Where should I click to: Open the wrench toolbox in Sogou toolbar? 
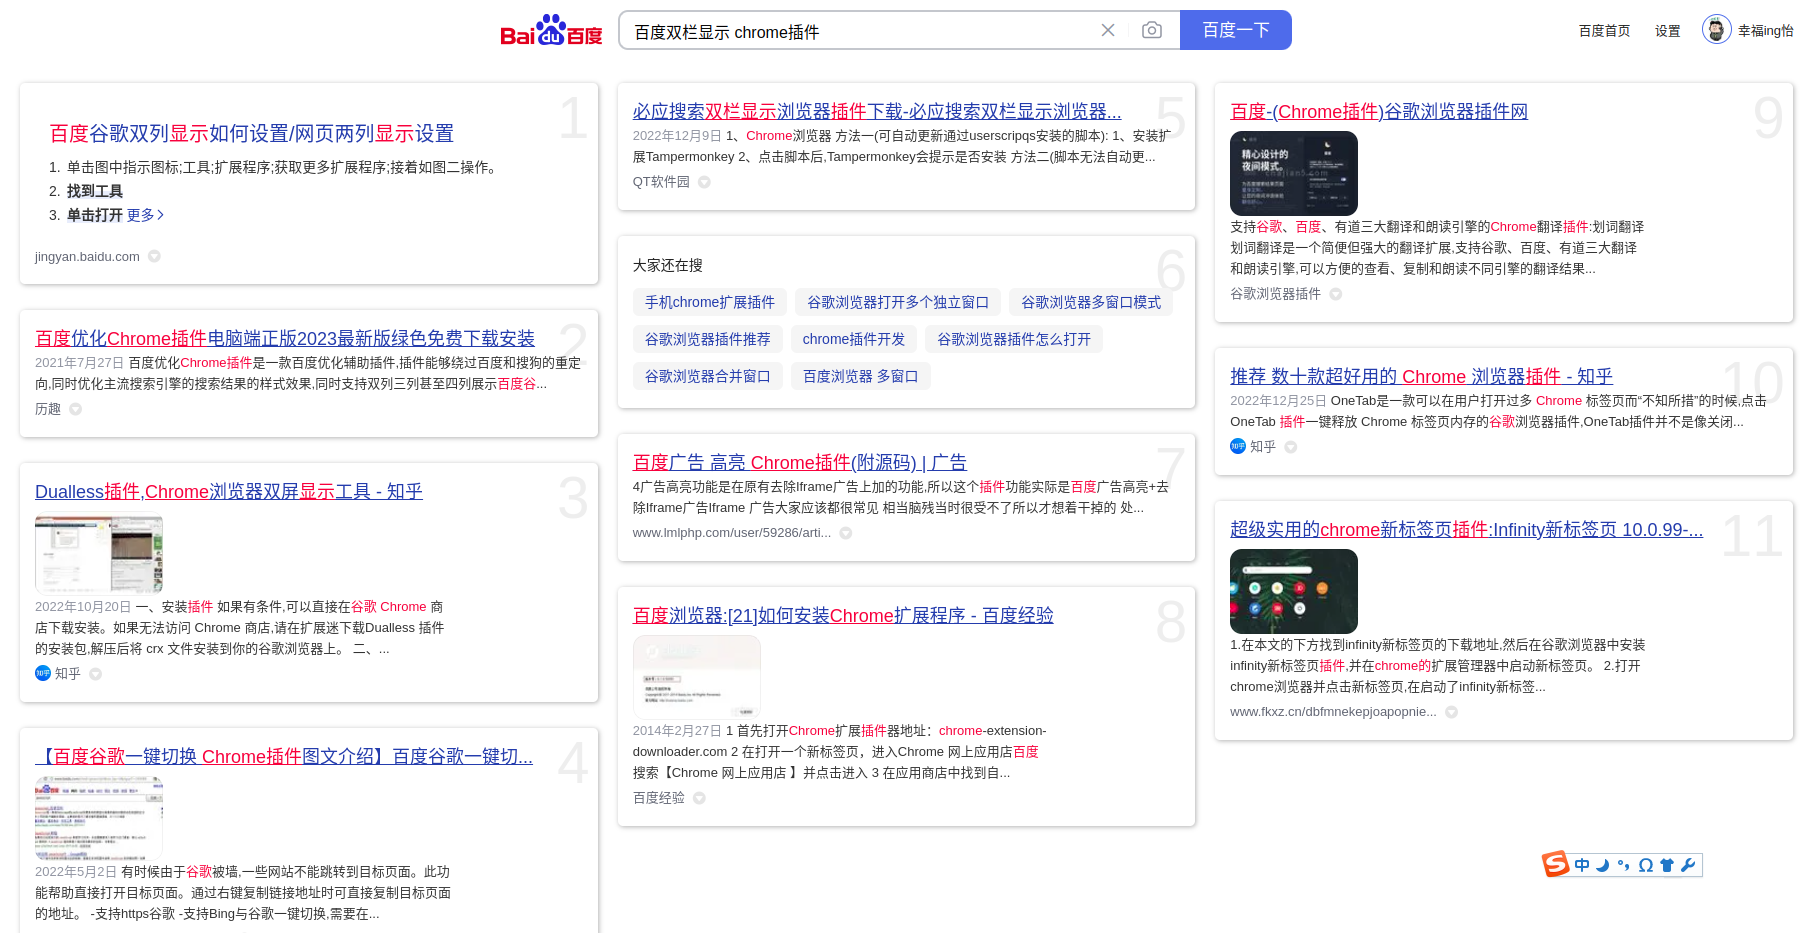pyautogui.click(x=1688, y=865)
